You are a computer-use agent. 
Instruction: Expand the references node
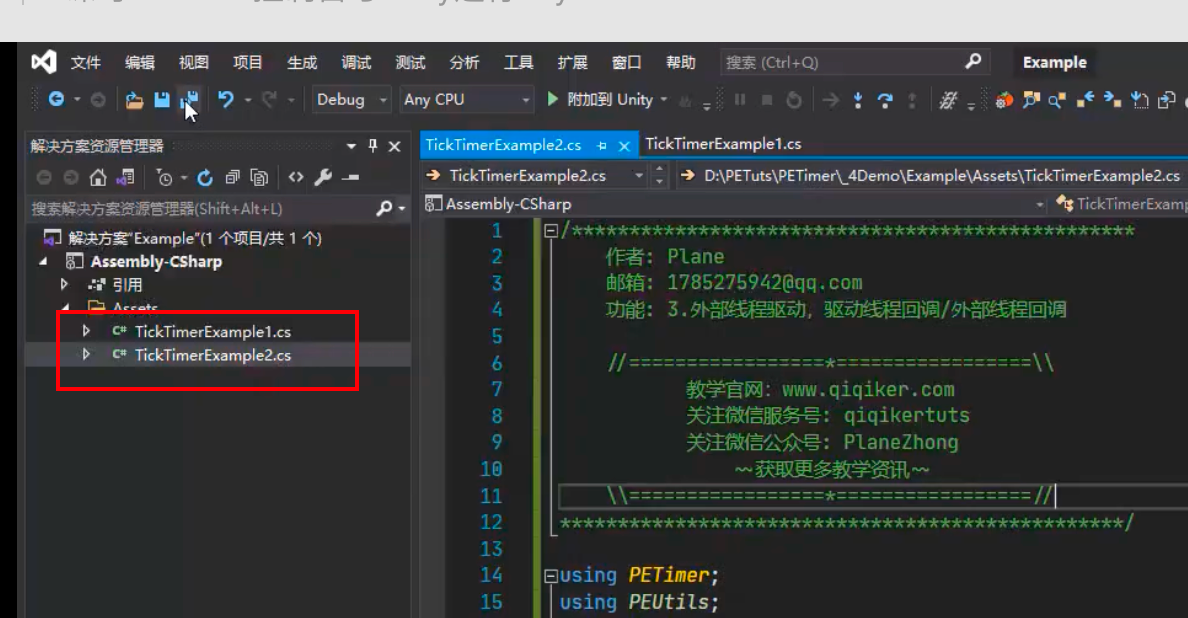(x=64, y=284)
